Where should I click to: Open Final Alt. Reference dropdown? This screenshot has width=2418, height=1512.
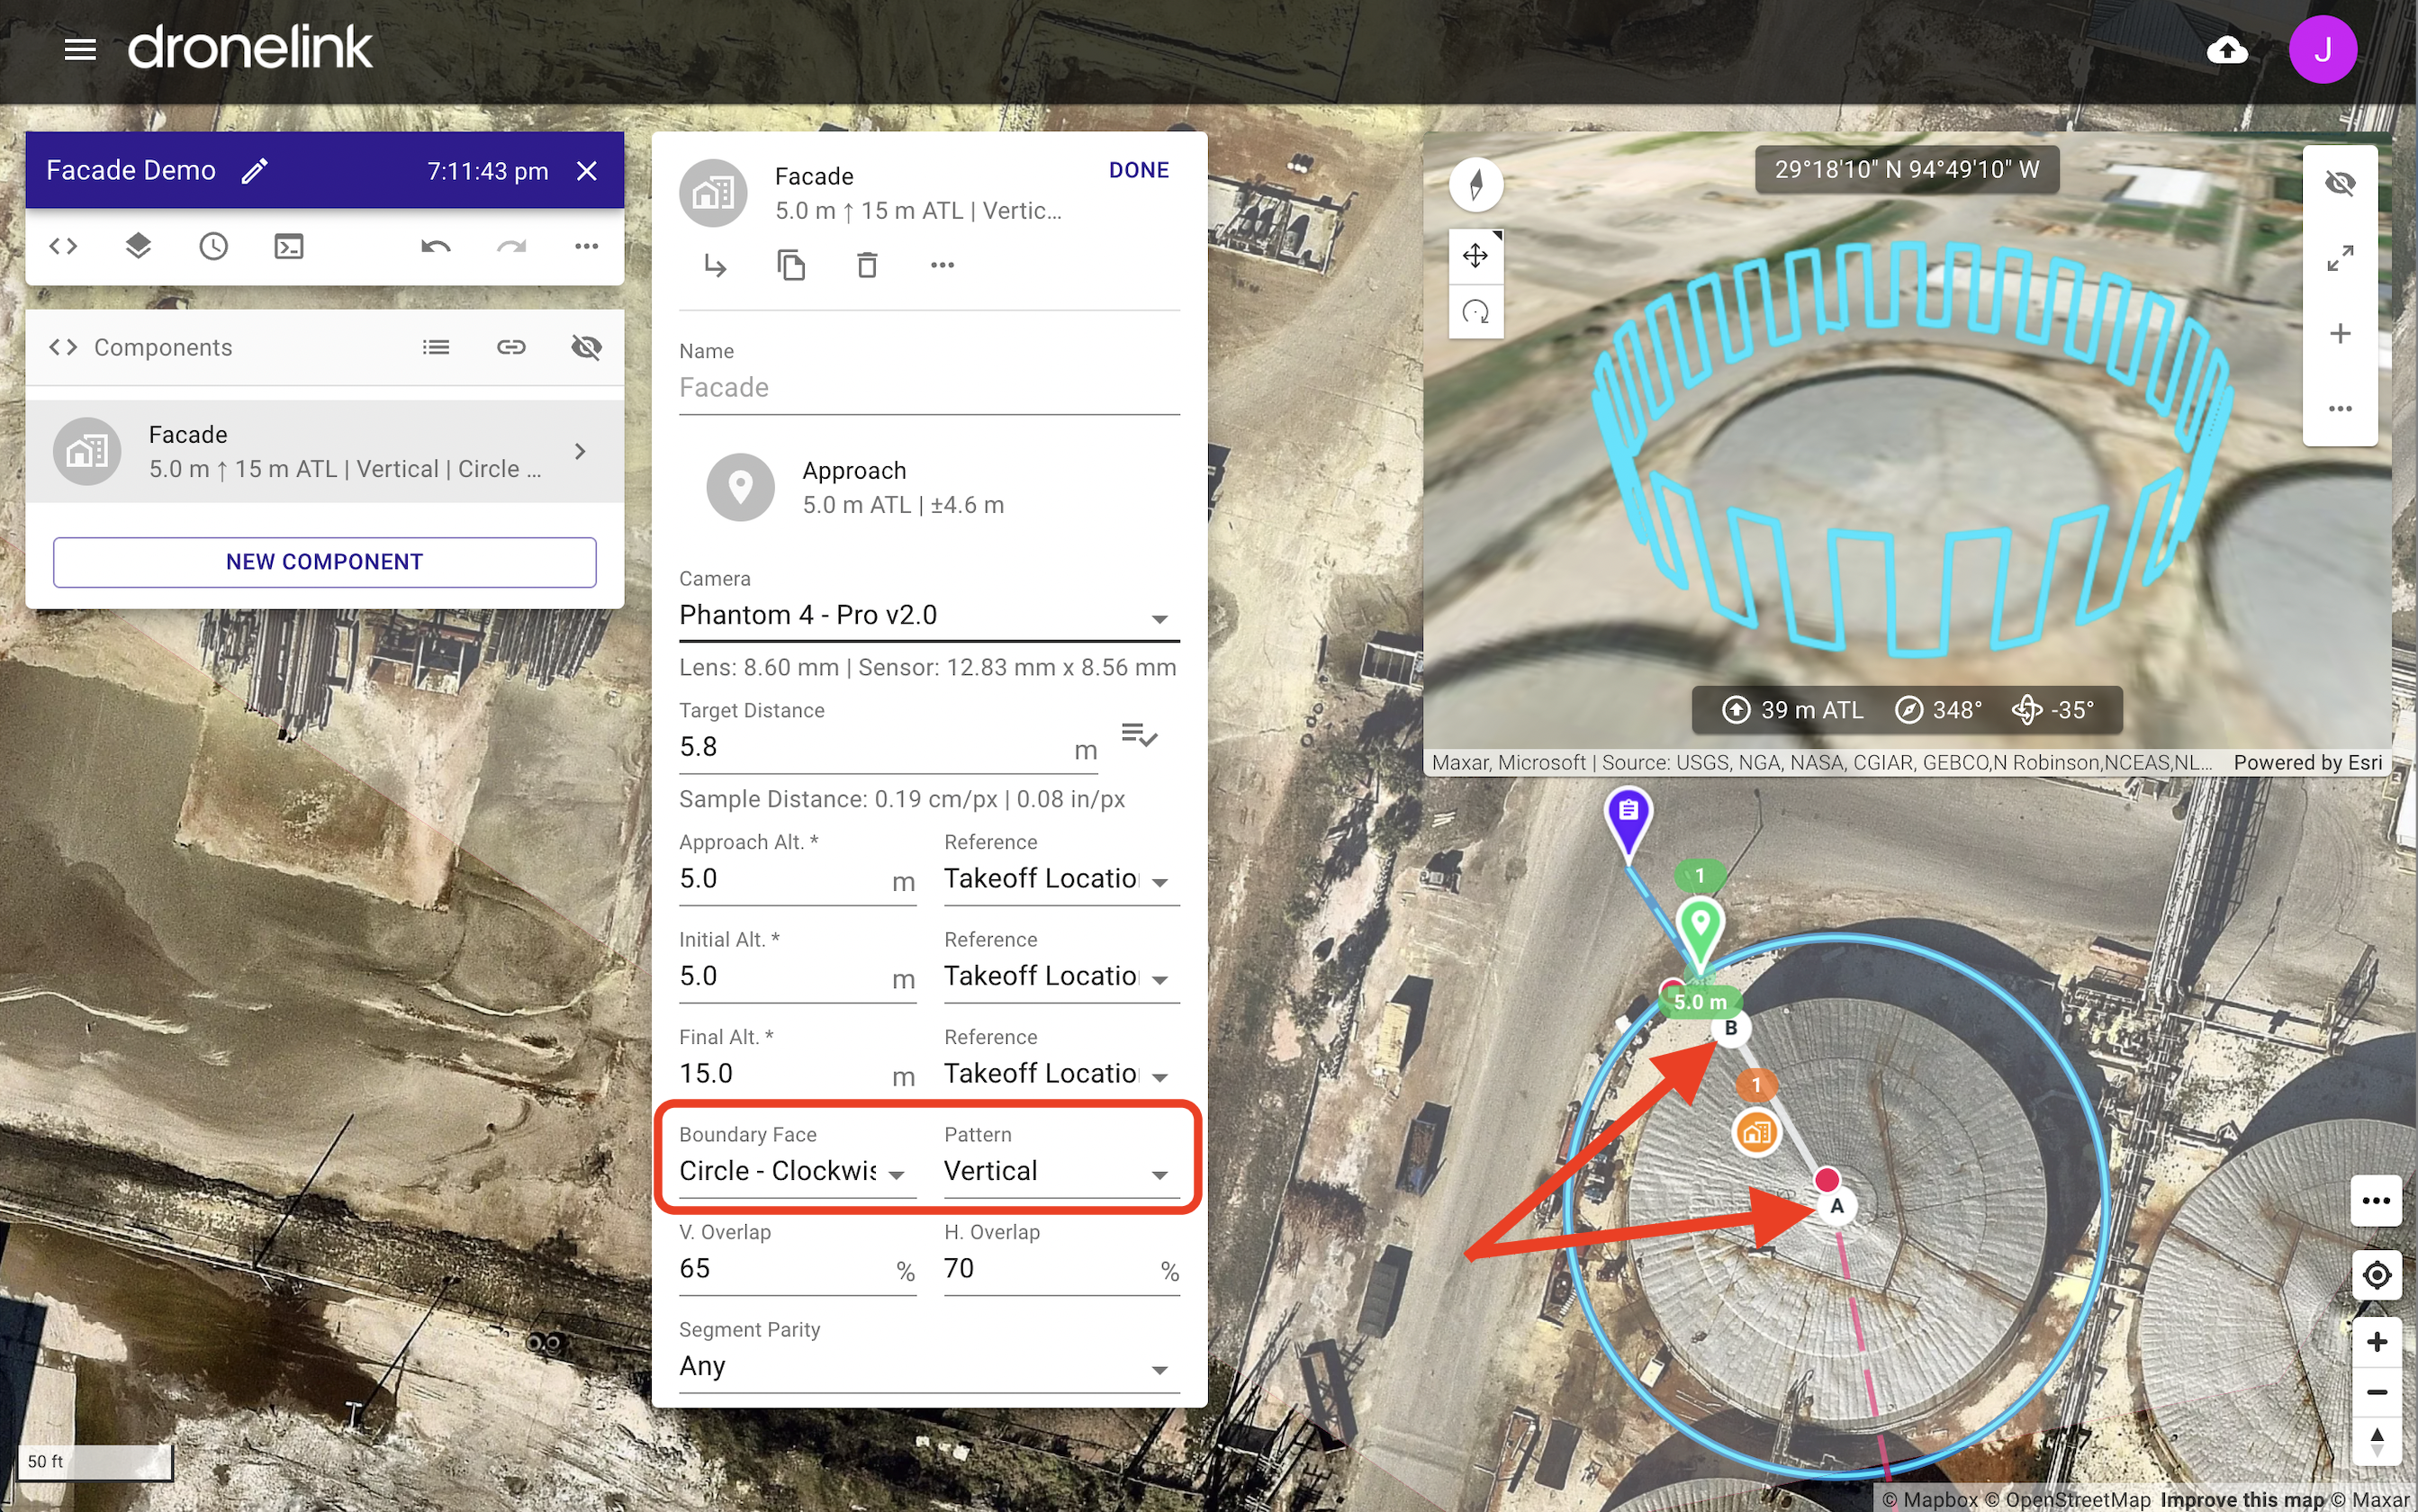click(1061, 1074)
